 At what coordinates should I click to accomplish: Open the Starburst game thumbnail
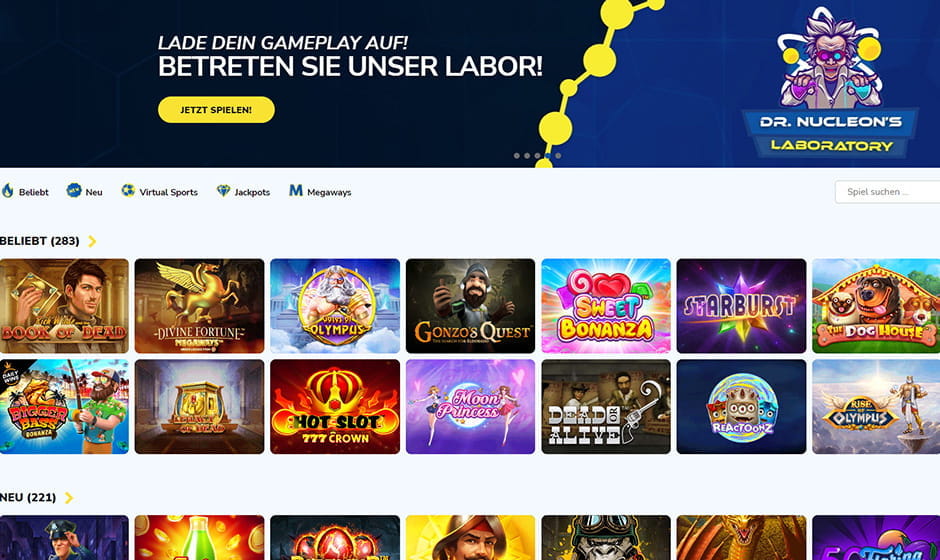point(742,306)
